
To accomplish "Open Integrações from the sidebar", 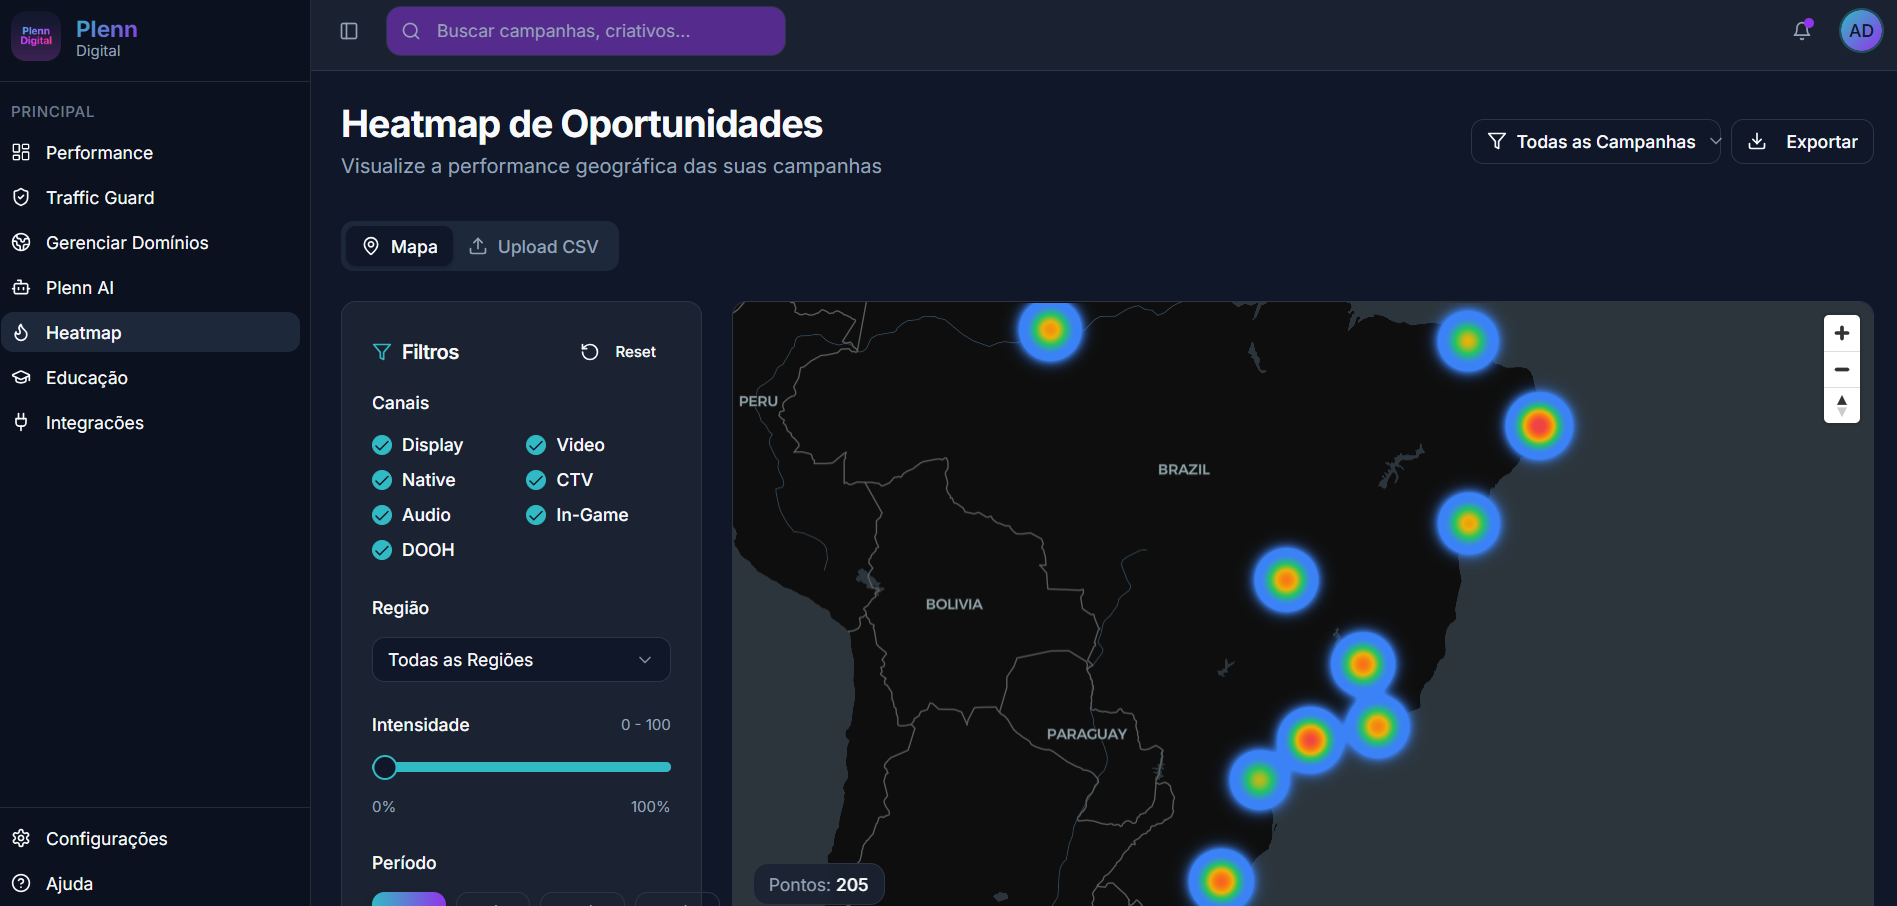I will click(x=94, y=422).
